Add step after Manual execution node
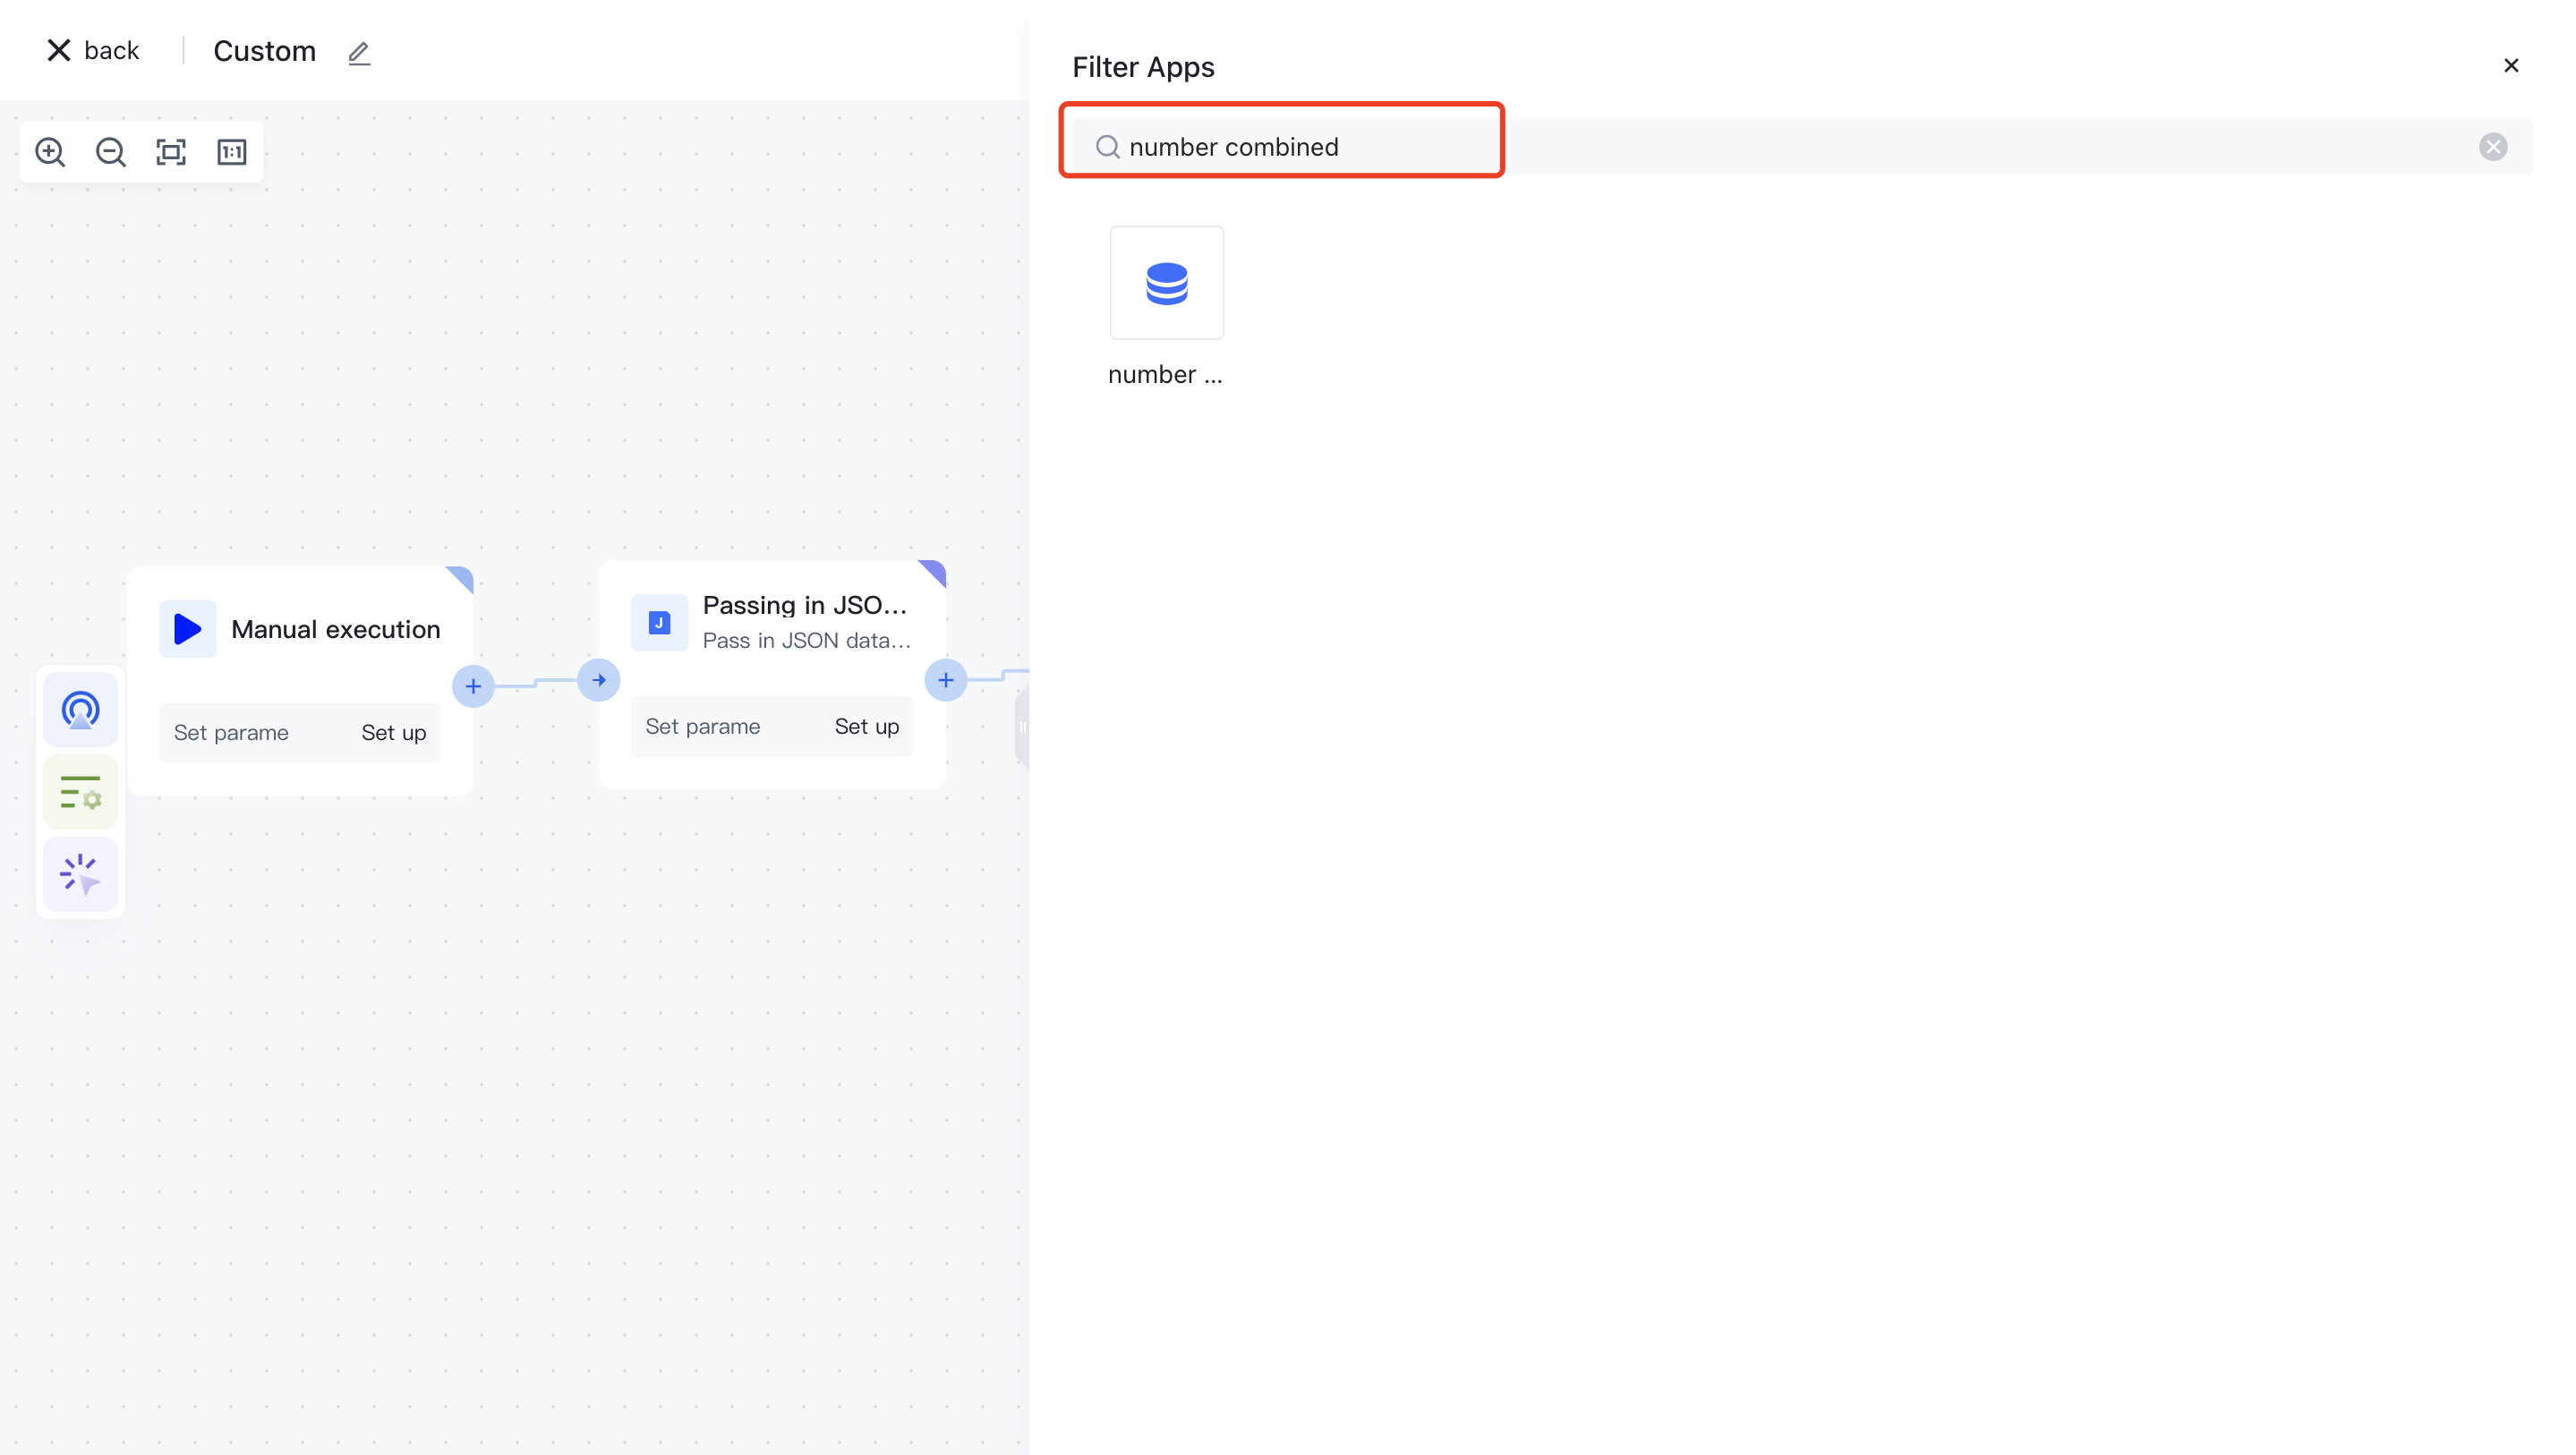The width and height of the screenshot is (2576, 1455). 473,686
